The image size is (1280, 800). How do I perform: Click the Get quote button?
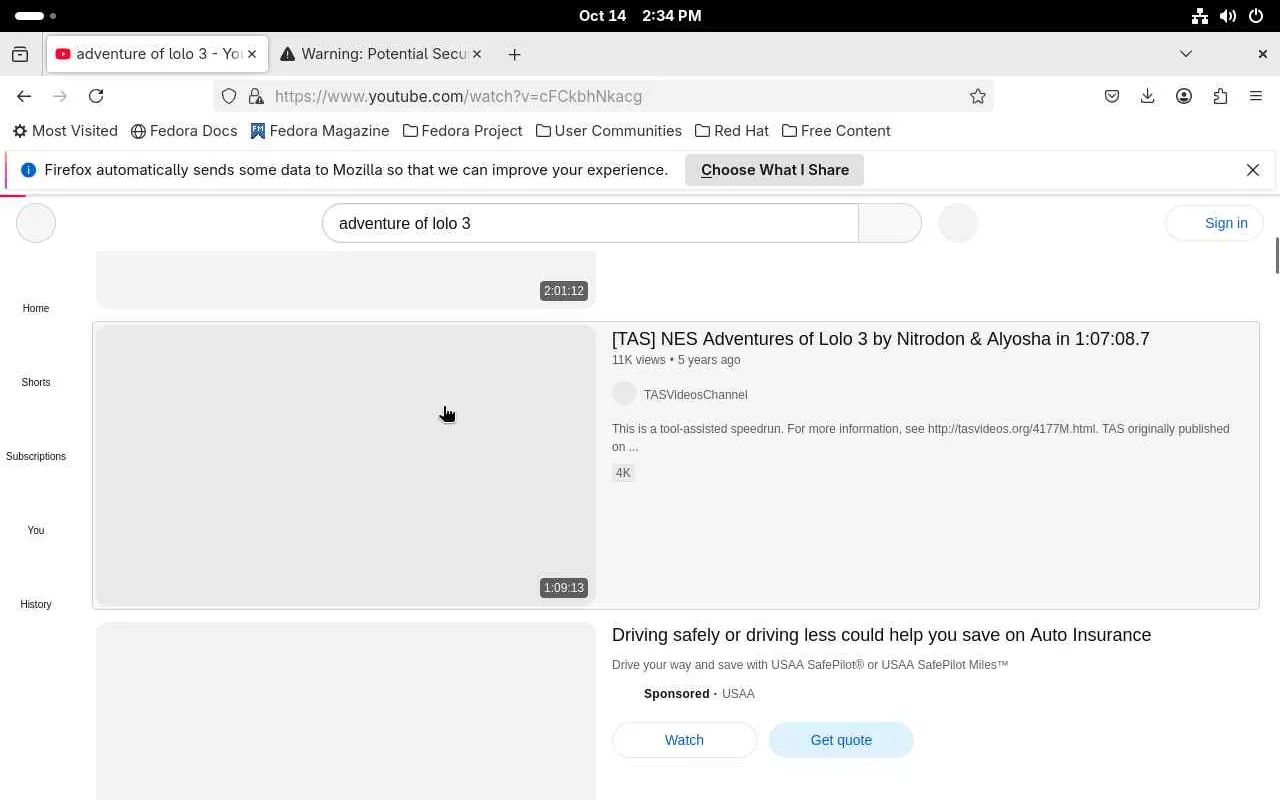click(x=841, y=740)
